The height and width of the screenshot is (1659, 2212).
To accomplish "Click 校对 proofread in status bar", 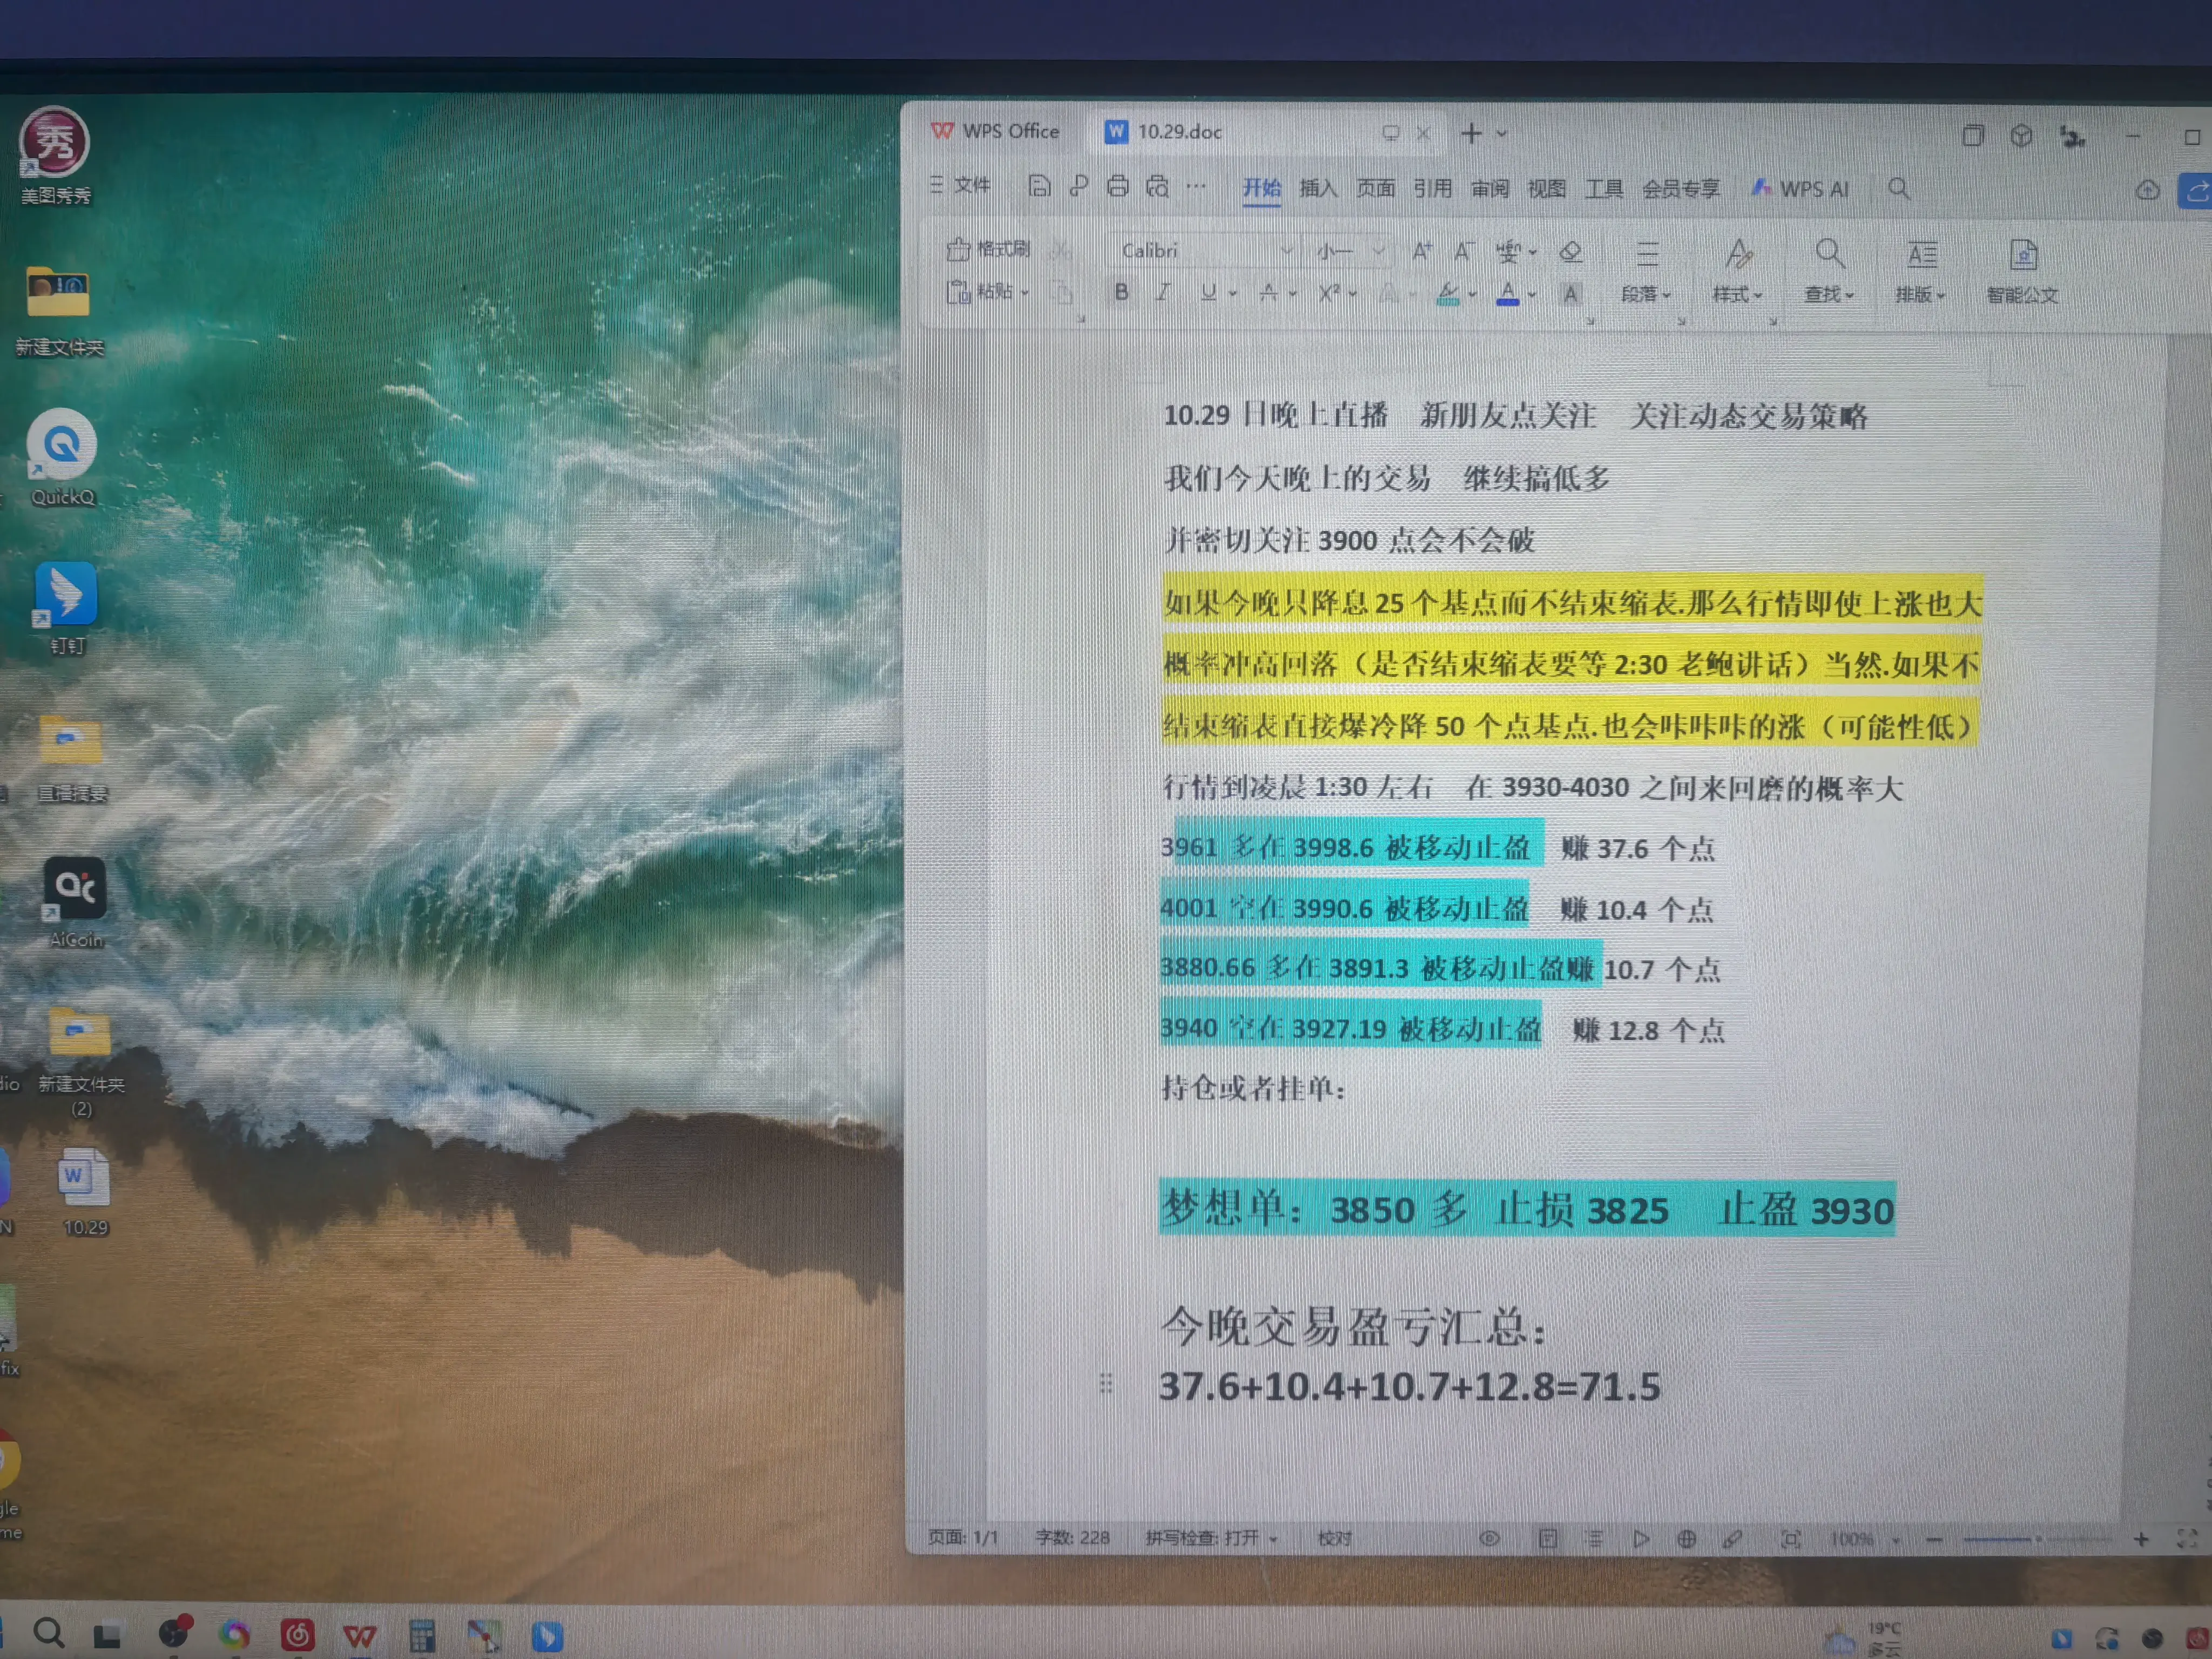I will click(1334, 1538).
